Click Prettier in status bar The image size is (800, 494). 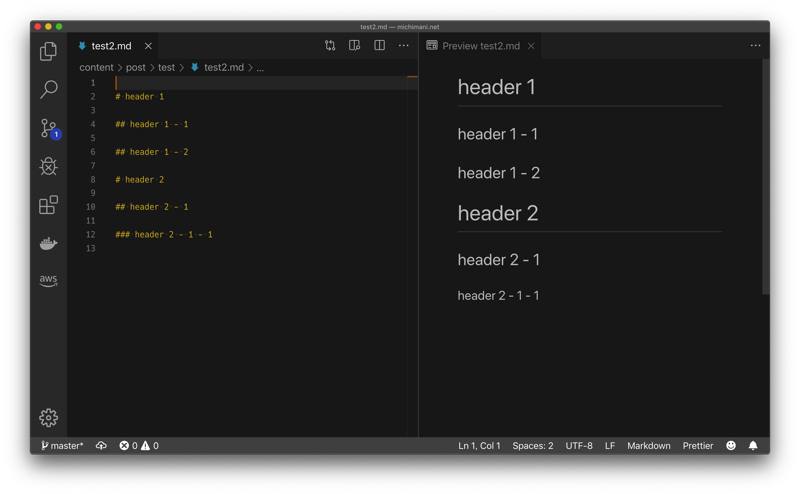[x=698, y=446]
